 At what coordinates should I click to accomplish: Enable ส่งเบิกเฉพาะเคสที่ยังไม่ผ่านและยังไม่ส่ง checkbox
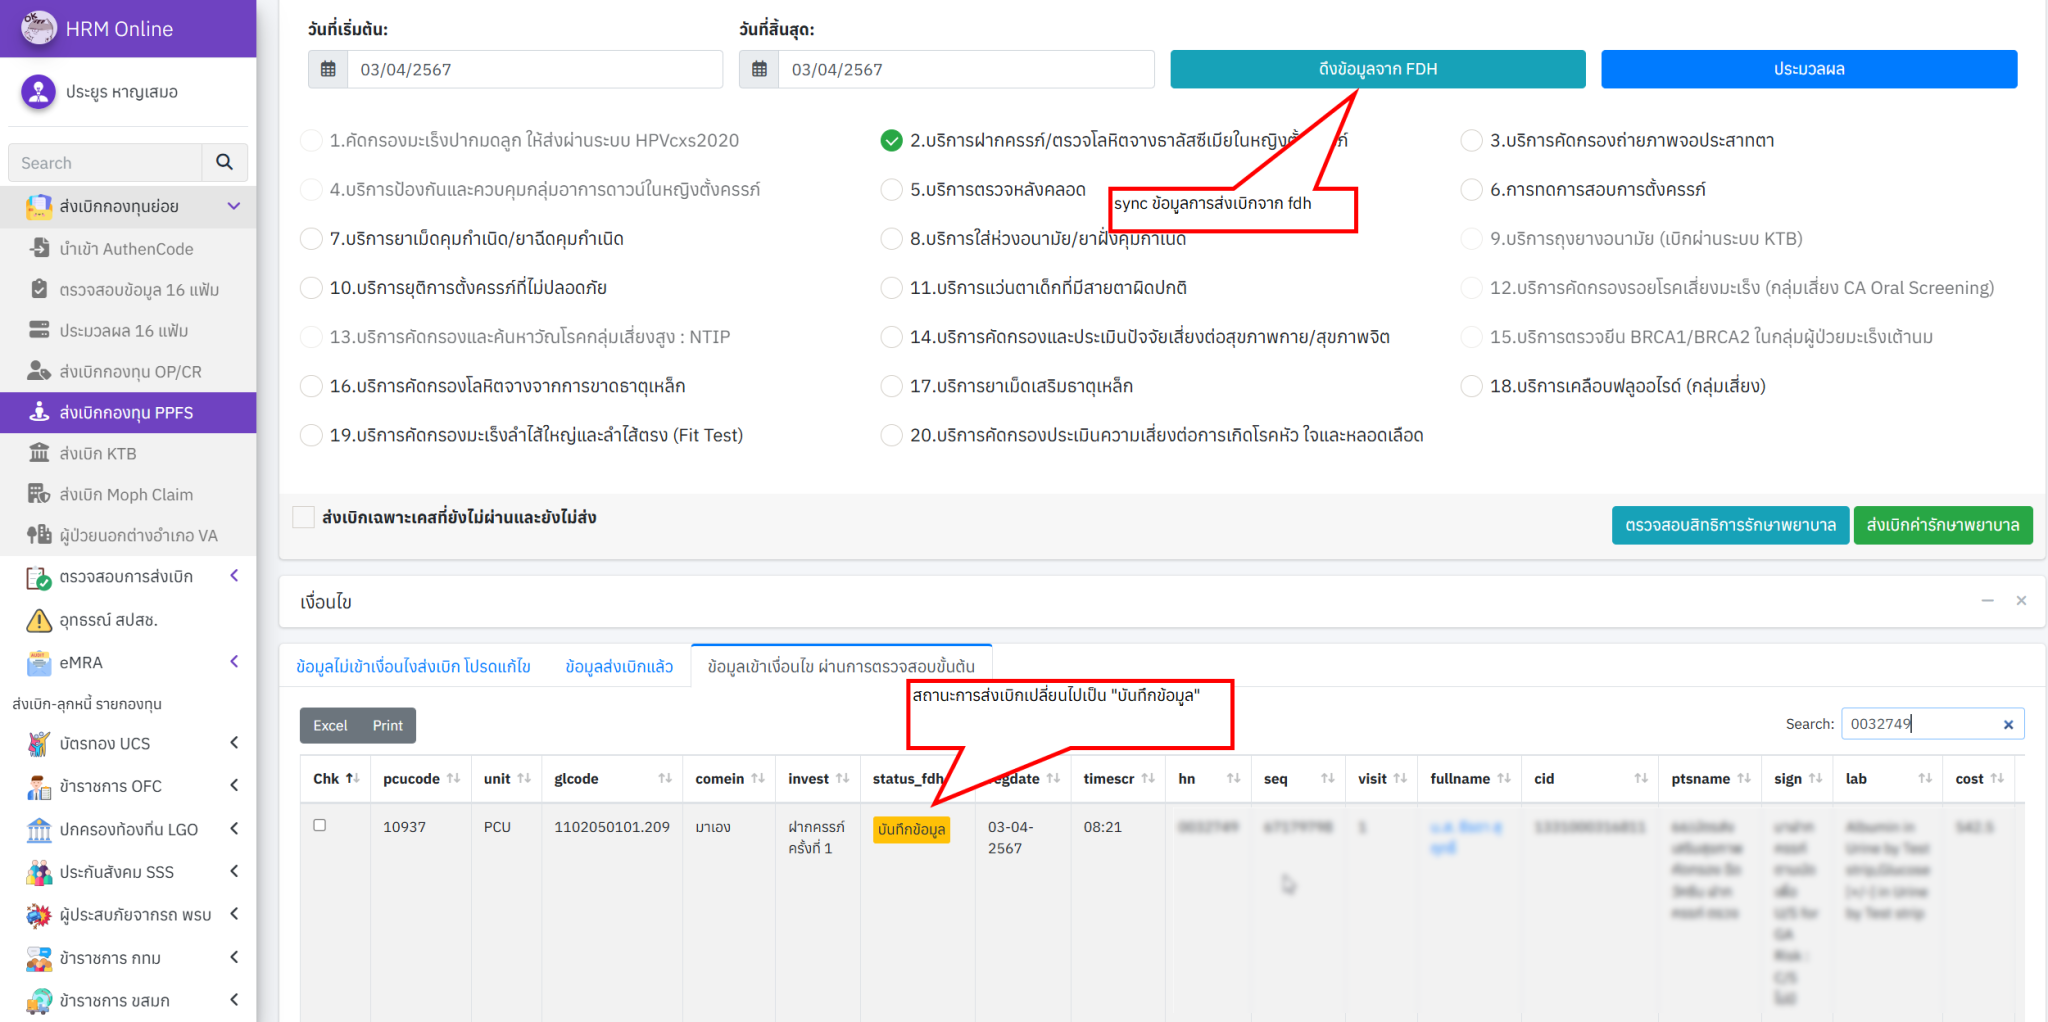click(x=303, y=517)
